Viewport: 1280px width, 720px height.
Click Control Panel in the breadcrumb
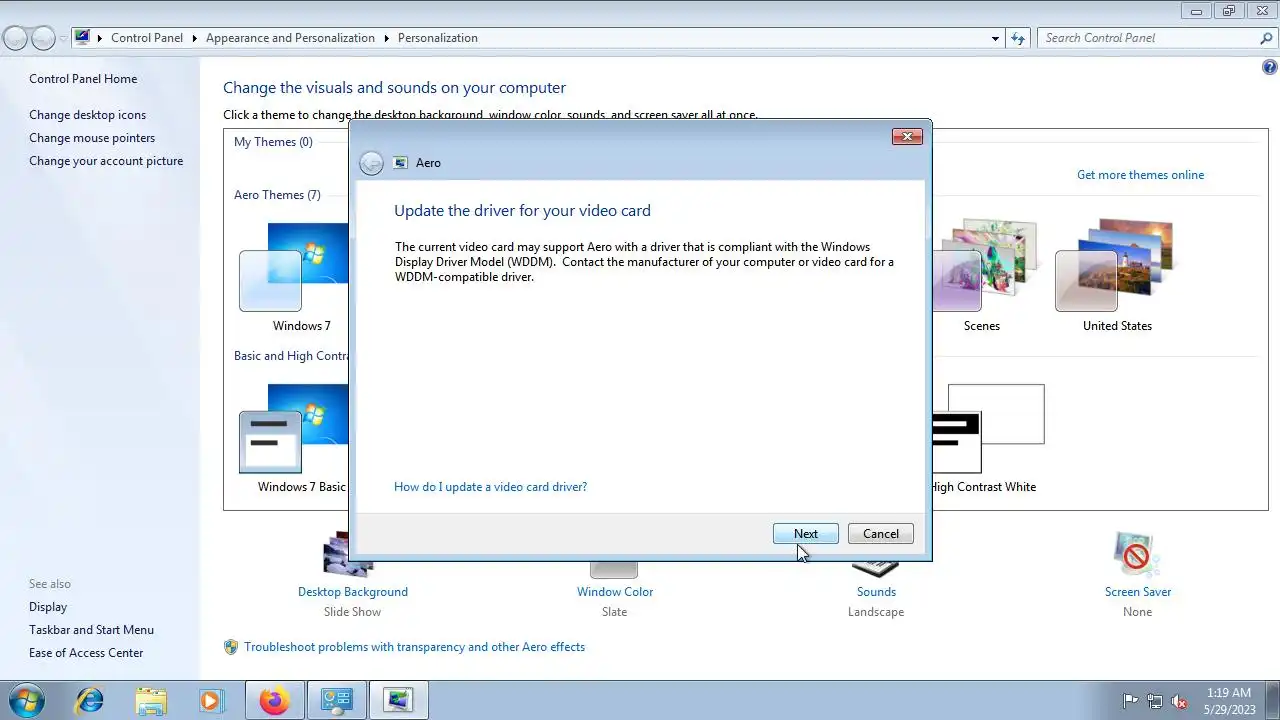tap(147, 38)
